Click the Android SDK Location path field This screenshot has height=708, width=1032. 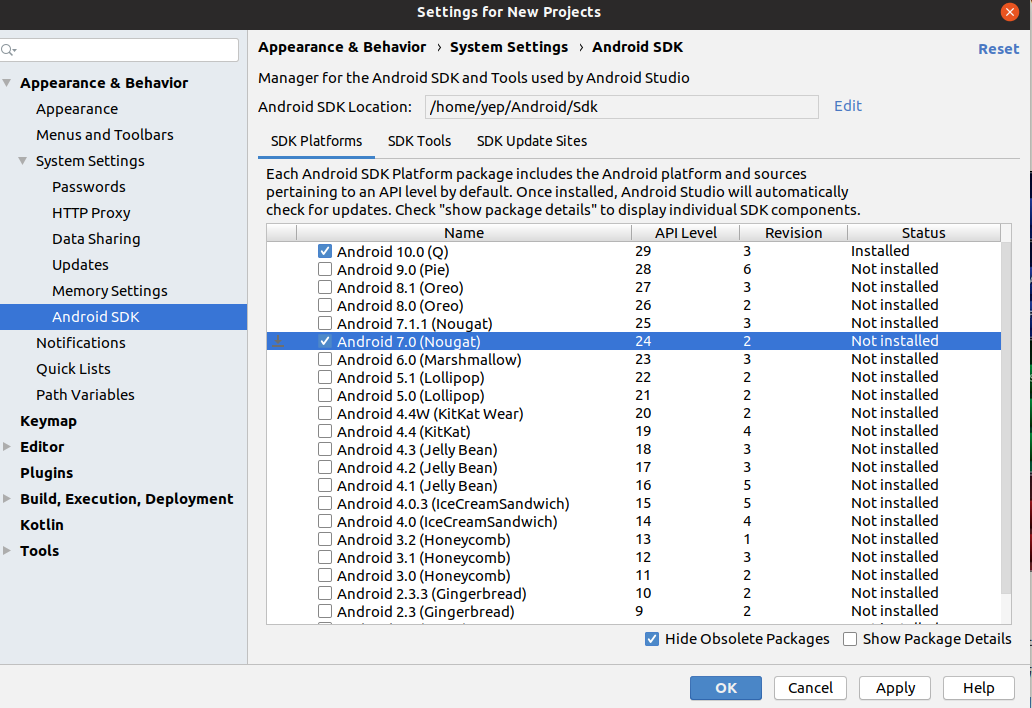pos(622,107)
